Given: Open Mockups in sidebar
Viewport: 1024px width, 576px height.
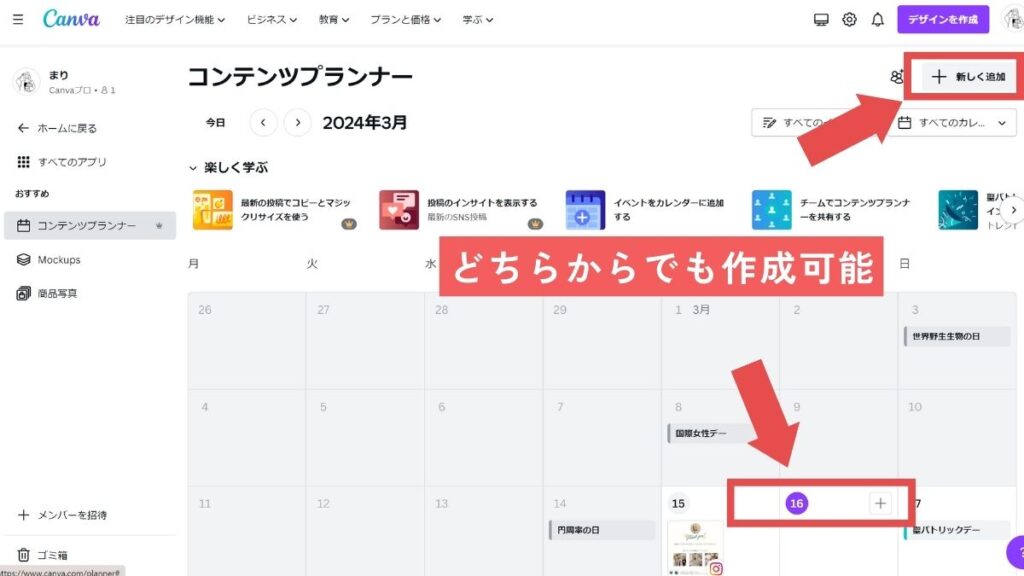Looking at the screenshot, I should (49, 259).
